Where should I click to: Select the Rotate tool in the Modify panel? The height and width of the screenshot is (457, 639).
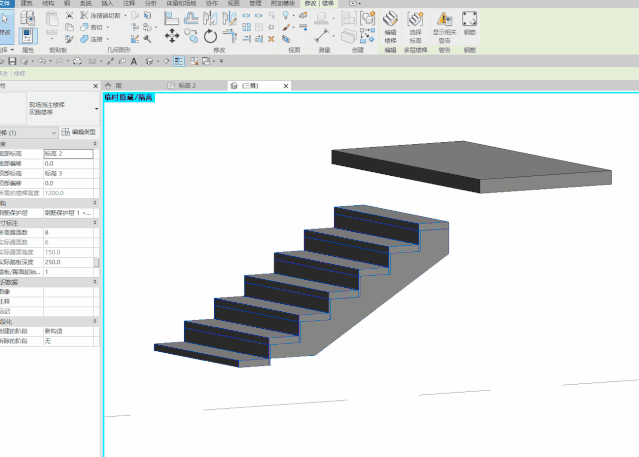(x=210, y=36)
